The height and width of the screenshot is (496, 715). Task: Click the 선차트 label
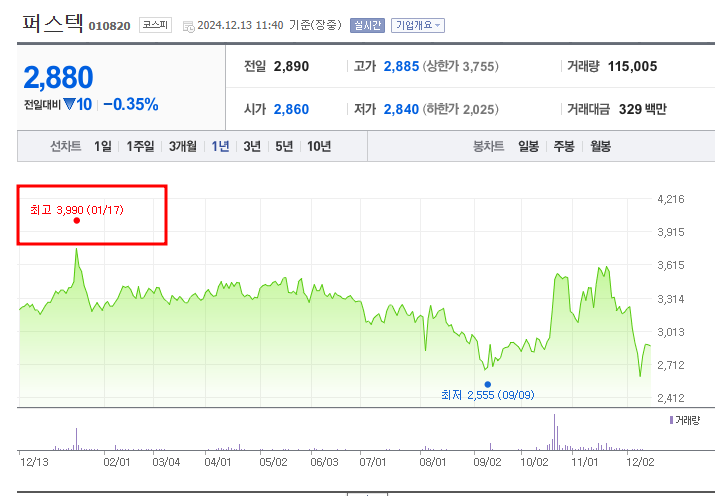[x=66, y=146]
